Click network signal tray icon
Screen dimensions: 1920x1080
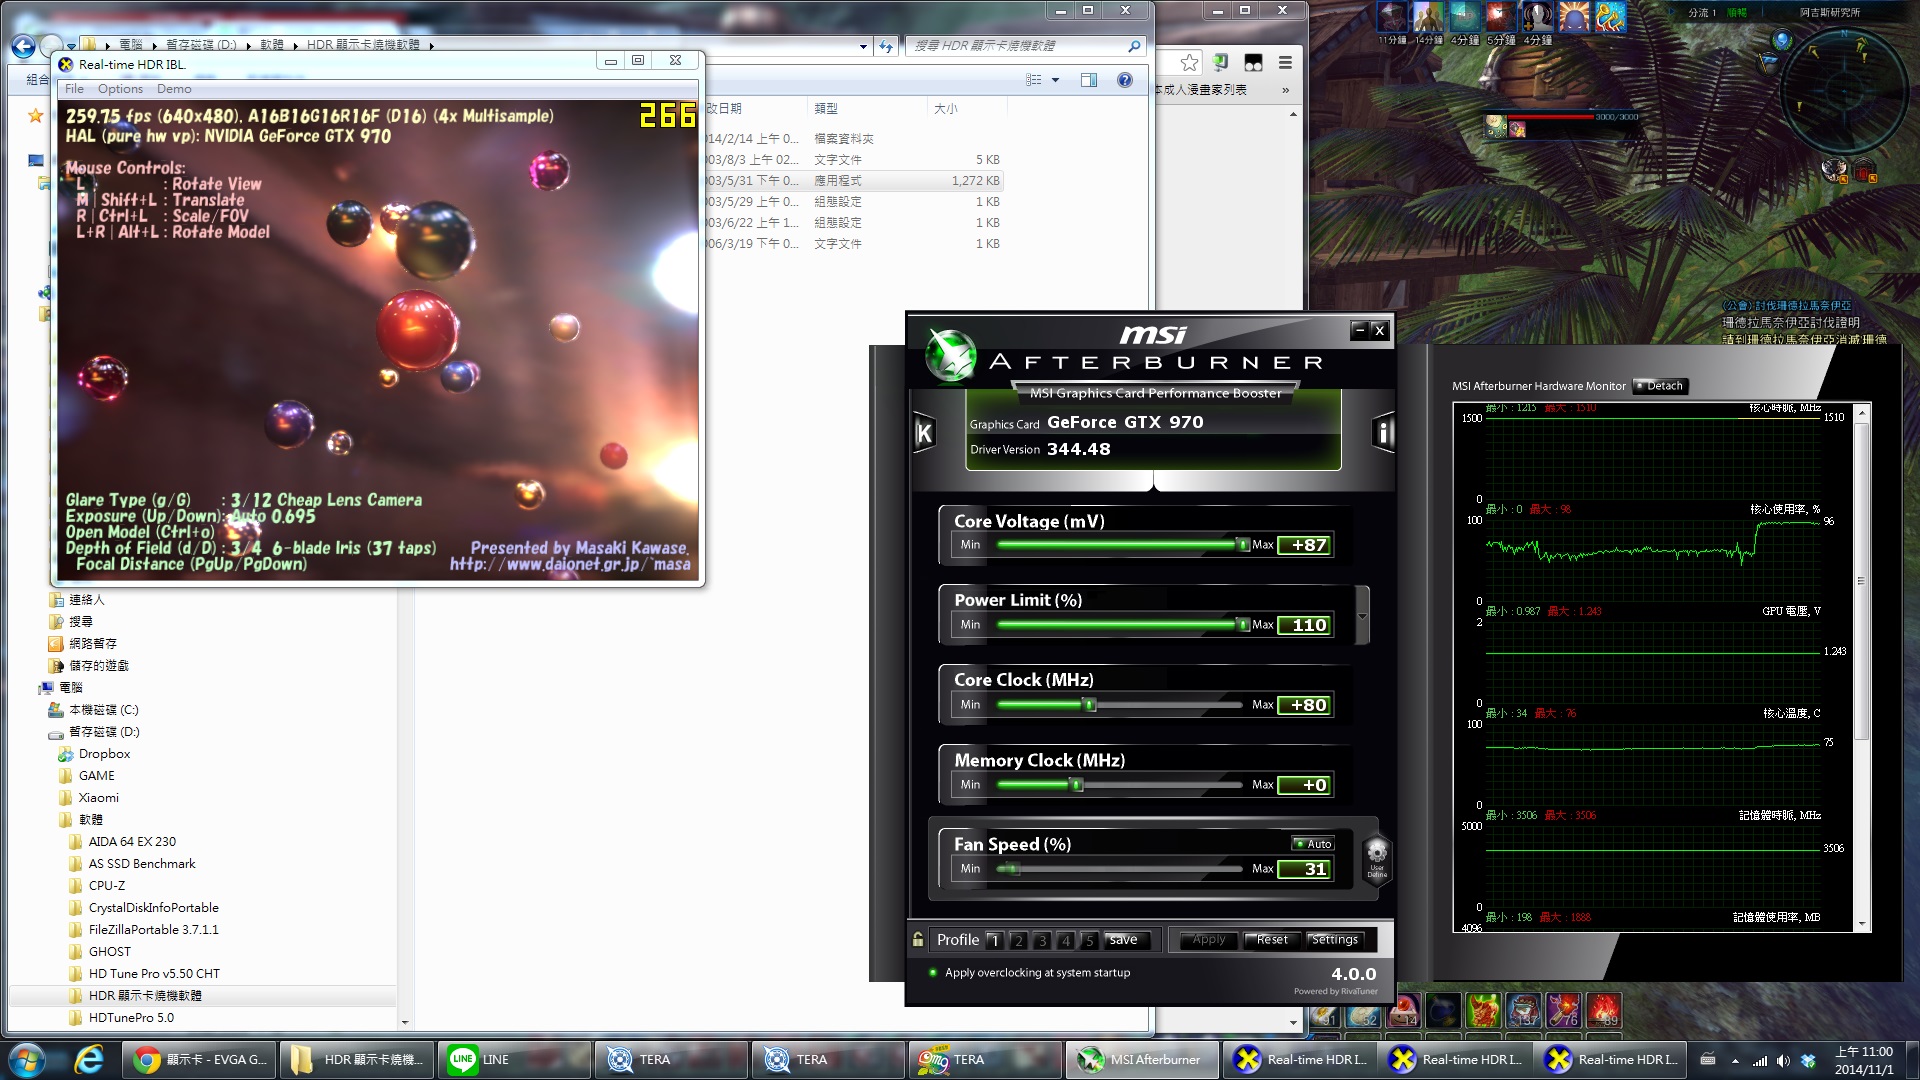[1760, 1061]
